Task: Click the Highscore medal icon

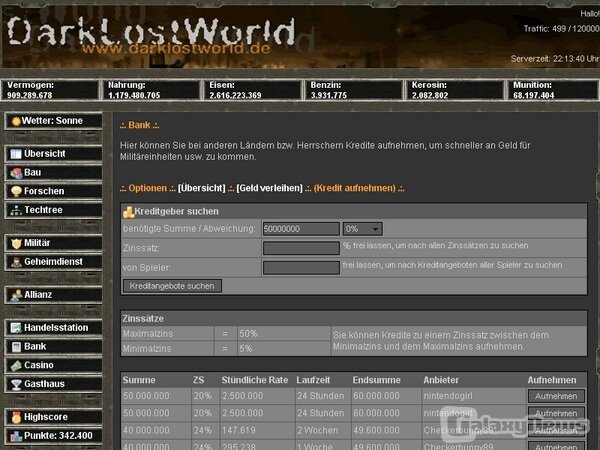Action: pos(16,417)
